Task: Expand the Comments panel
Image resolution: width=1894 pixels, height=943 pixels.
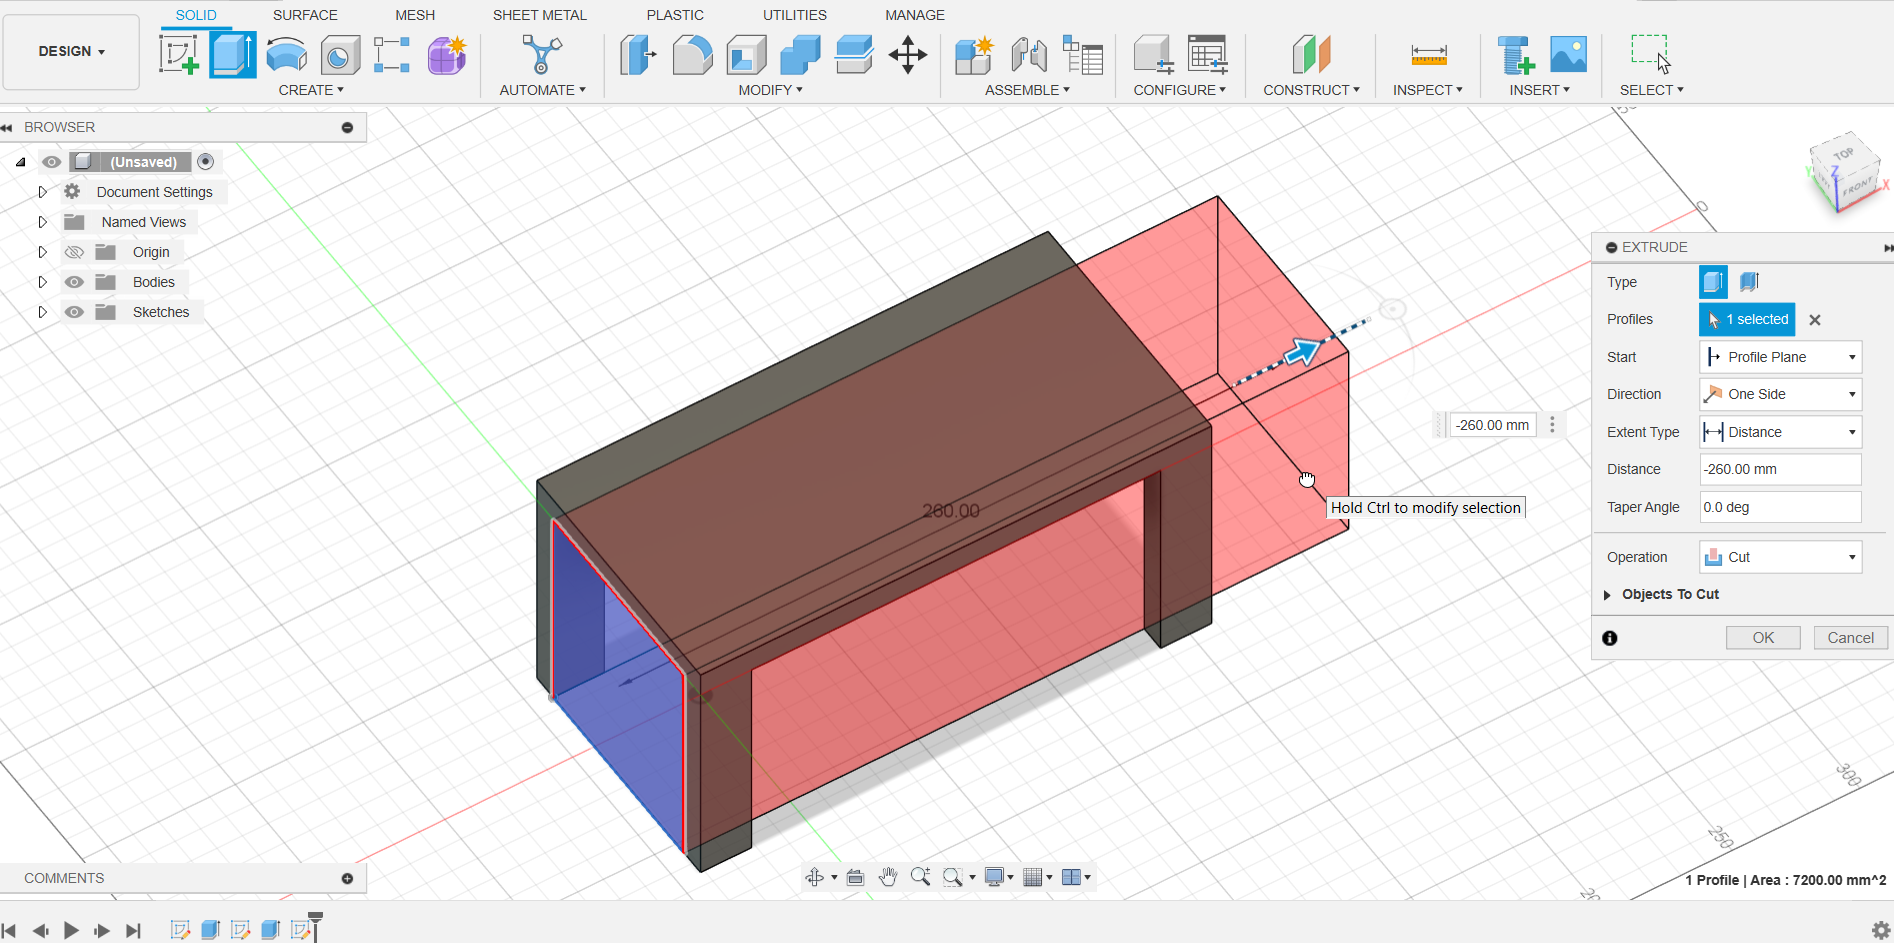Action: pos(347,879)
